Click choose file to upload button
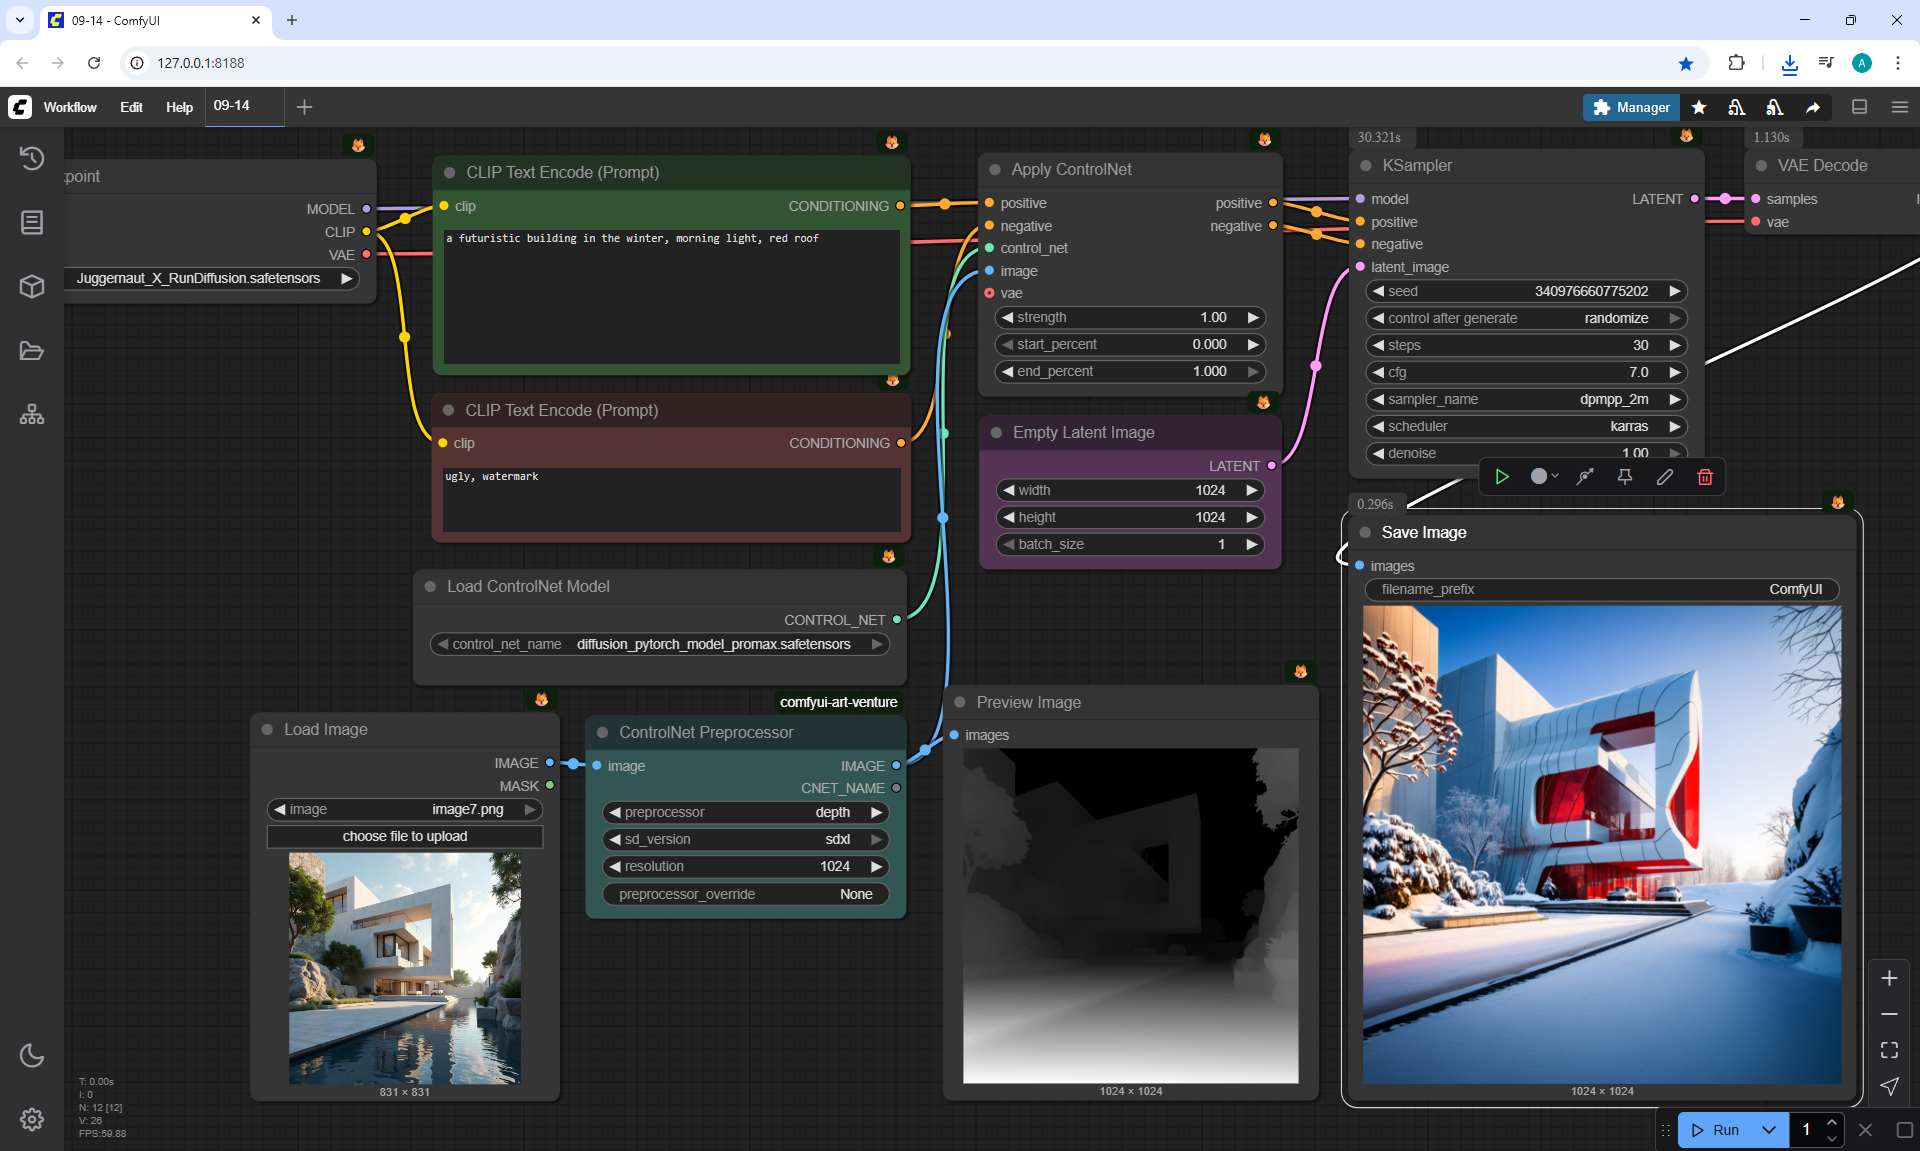This screenshot has width=1920, height=1151. 405,836
